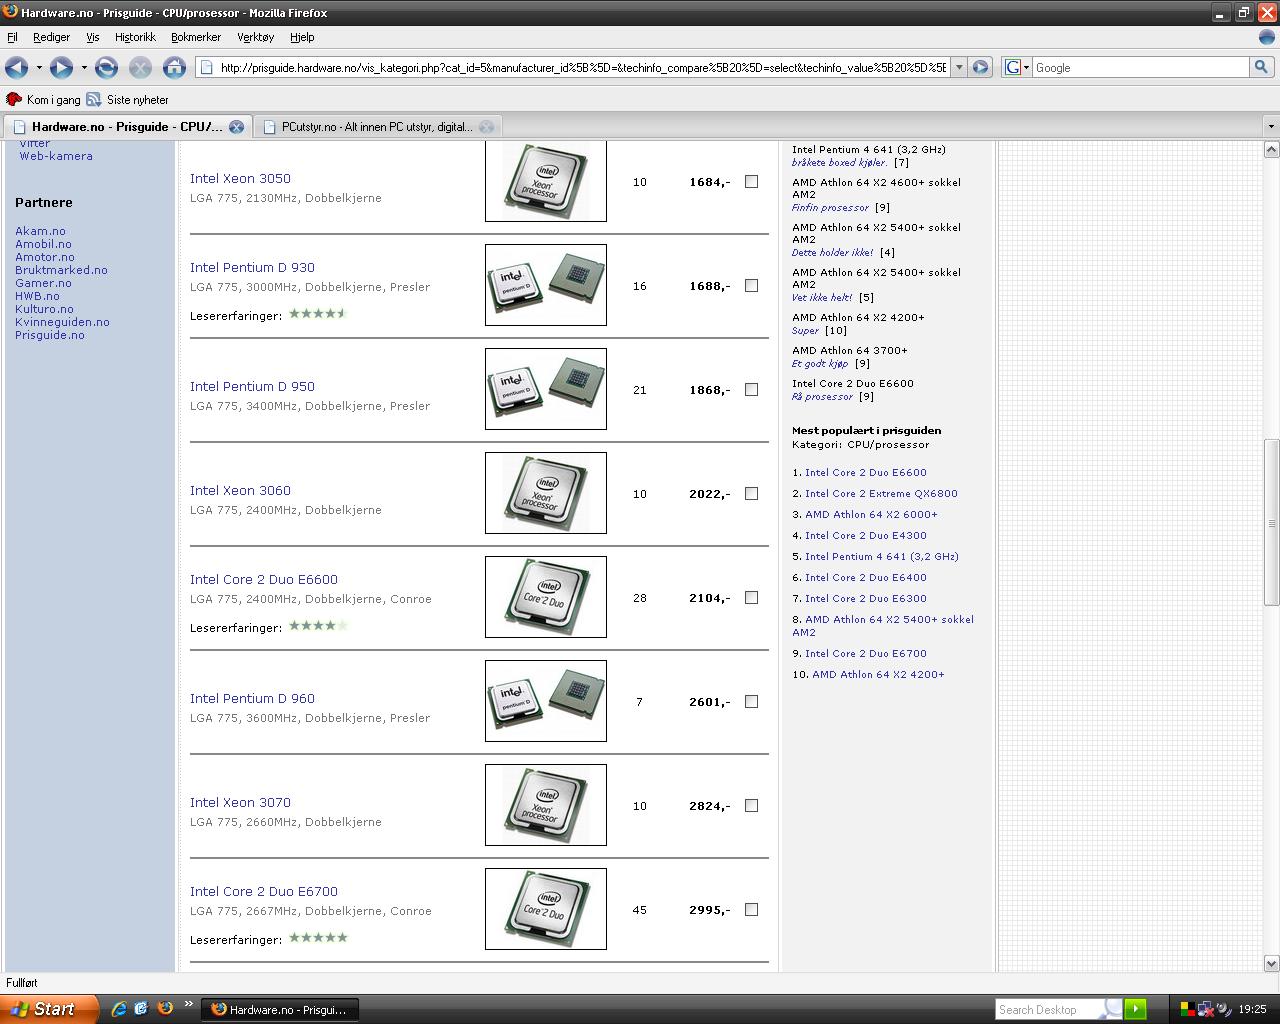Tick the compare checkbox for Pentium D 930
The image size is (1280, 1024).
pyautogui.click(x=751, y=286)
